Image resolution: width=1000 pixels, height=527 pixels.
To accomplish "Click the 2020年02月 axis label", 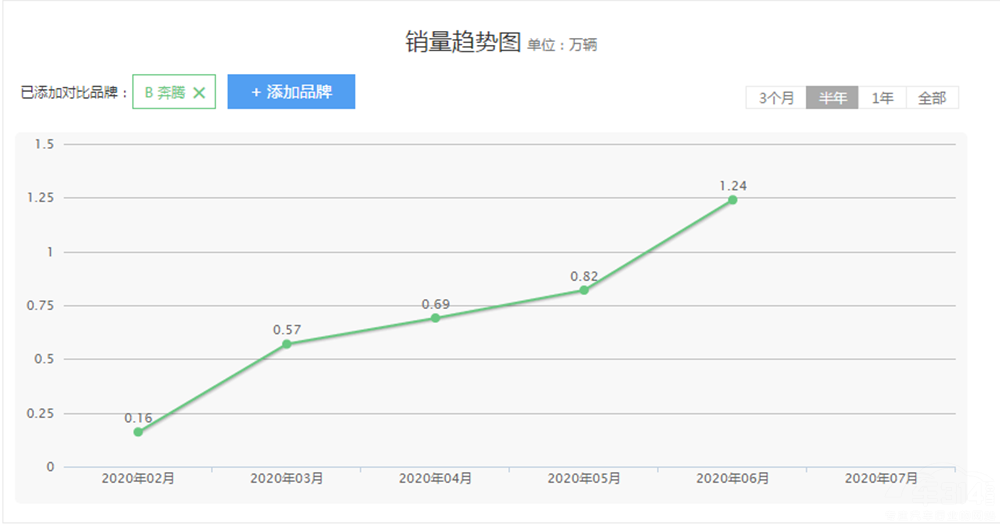I will [x=138, y=479].
